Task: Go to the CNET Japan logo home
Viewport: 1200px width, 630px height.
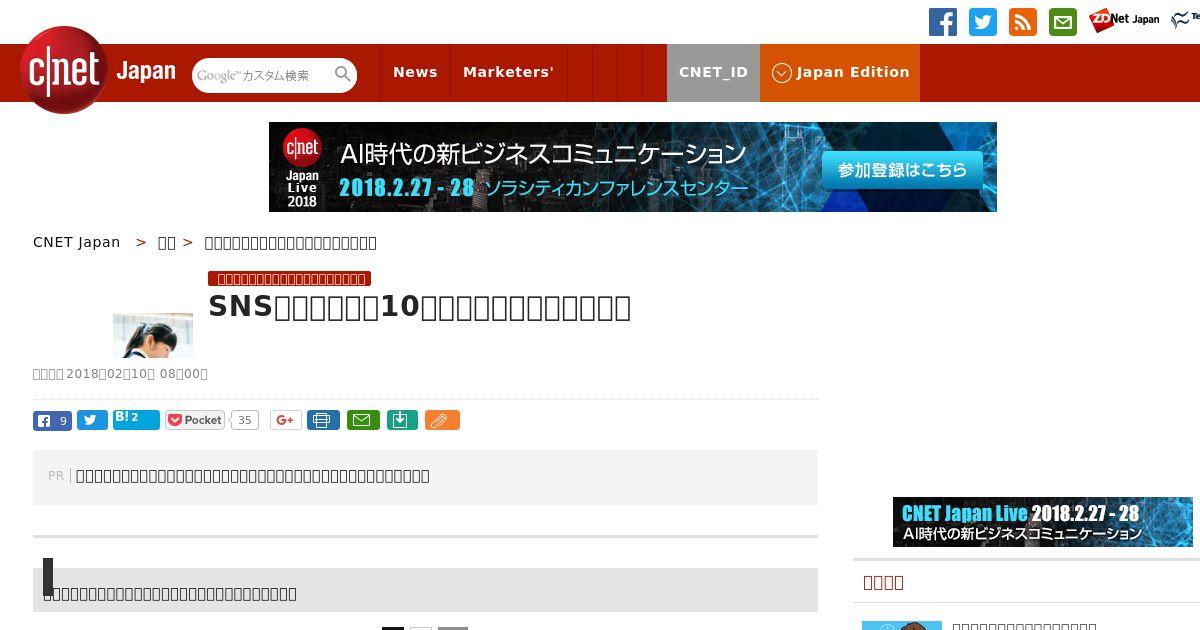Action: [98, 70]
